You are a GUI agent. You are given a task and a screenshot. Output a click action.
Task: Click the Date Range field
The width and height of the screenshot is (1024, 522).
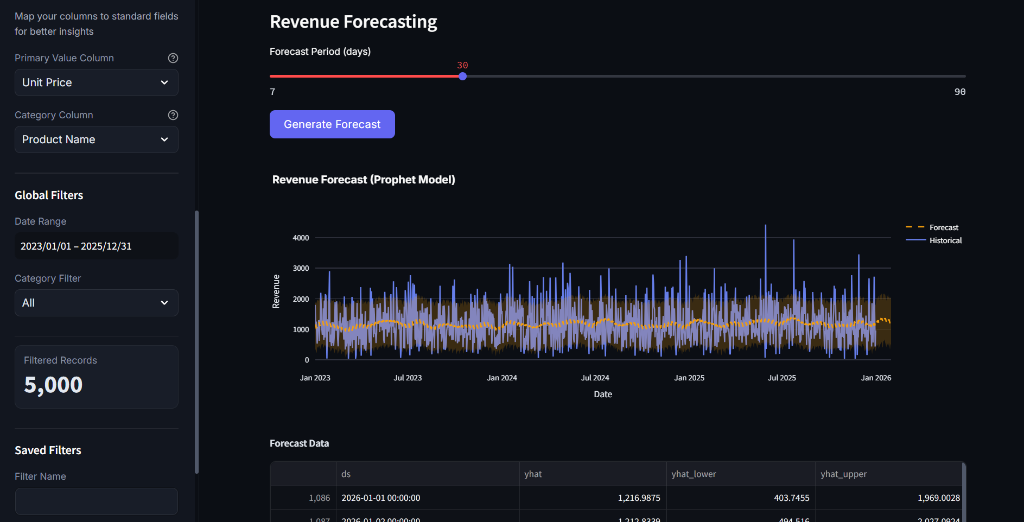click(97, 246)
